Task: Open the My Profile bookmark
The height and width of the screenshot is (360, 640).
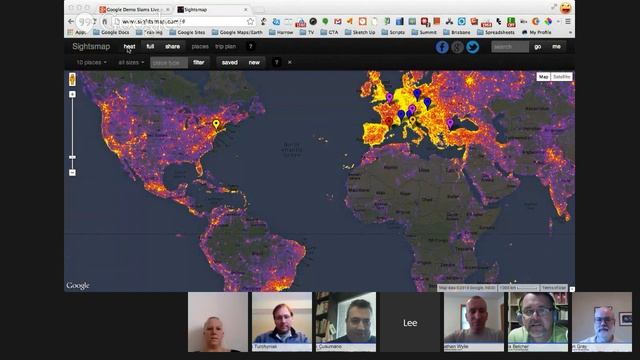Action: coord(536,32)
